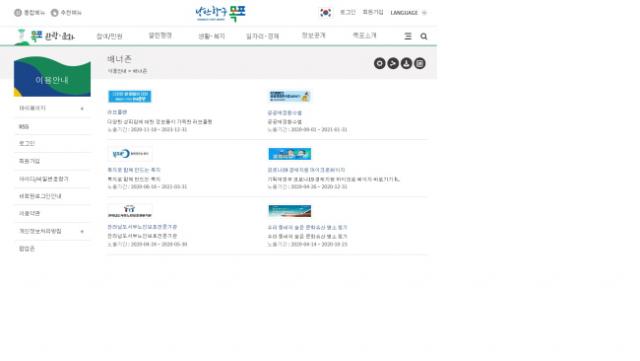640x361 pixels.
Task: Open the 추천메뉴 icon link
Action: click(x=66, y=13)
